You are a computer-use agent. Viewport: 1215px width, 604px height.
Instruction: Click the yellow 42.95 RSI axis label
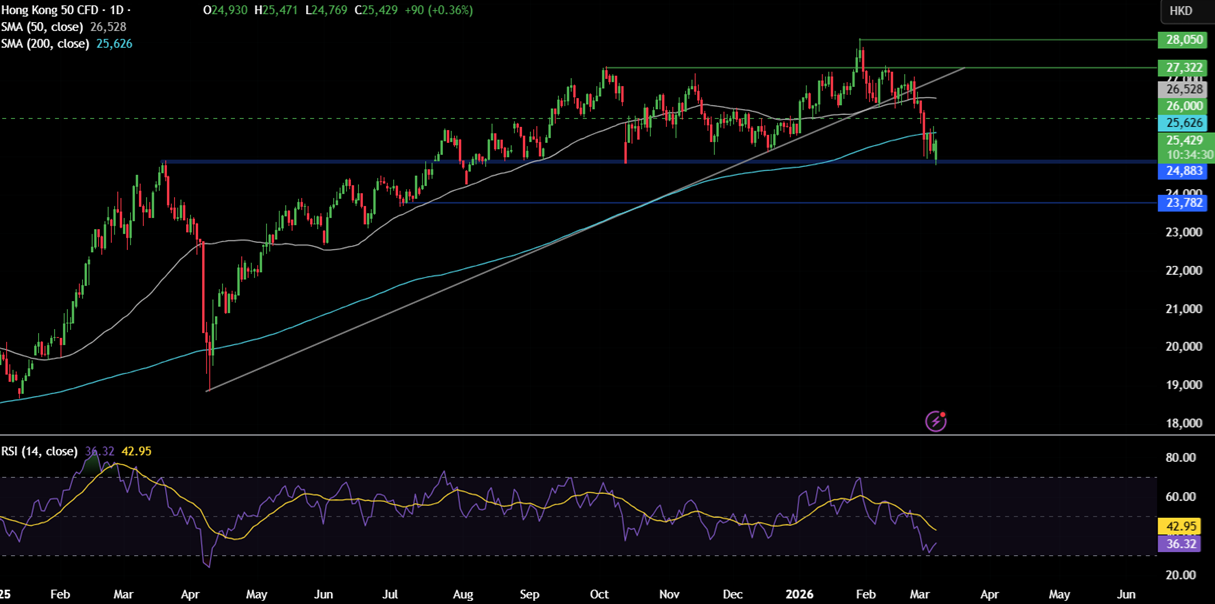pos(1184,526)
